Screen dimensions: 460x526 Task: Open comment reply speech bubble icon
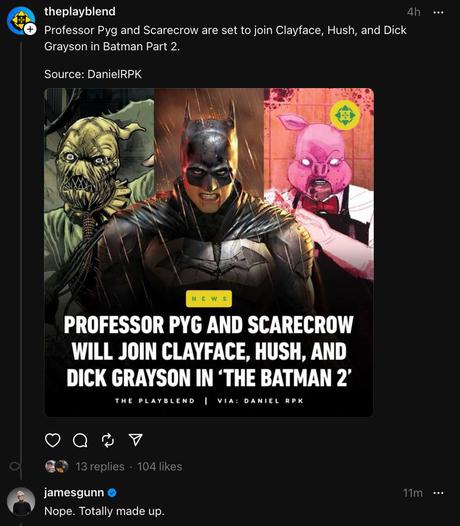(x=80, y=440)
